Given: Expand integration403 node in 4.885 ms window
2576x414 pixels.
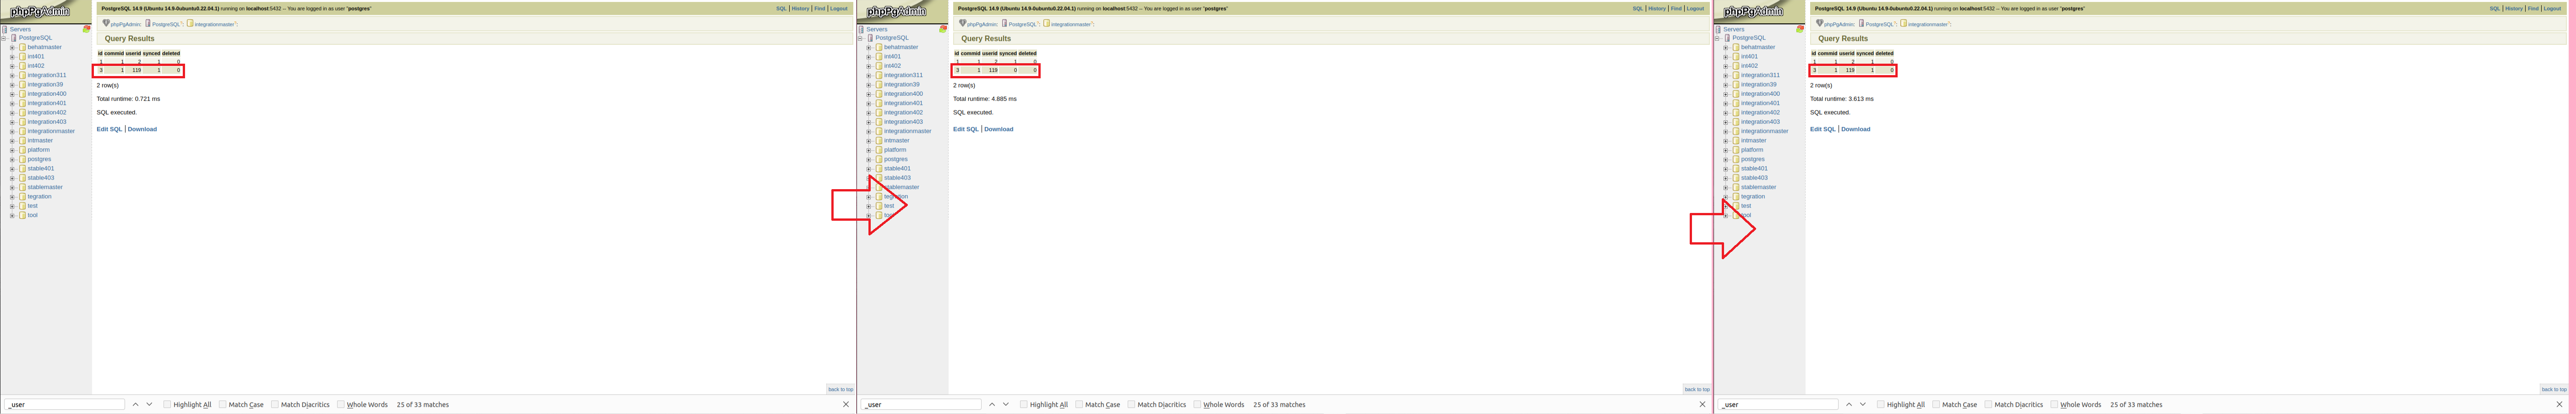Looking at the screenshot, I should 869,122.
